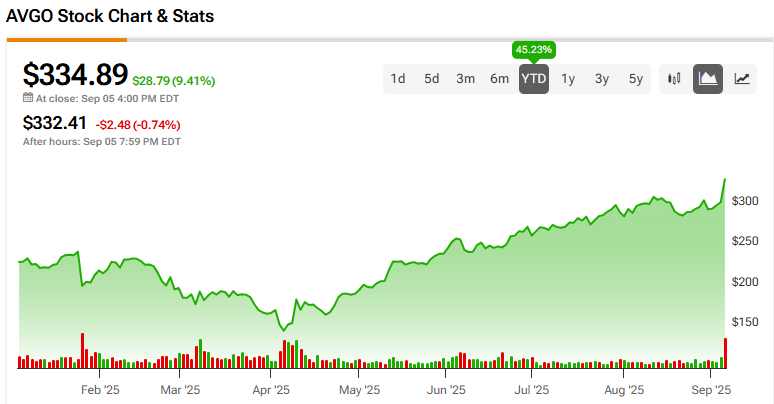Switch chart to 1y range
Screen dimensions: 774x404
point(568,79)
